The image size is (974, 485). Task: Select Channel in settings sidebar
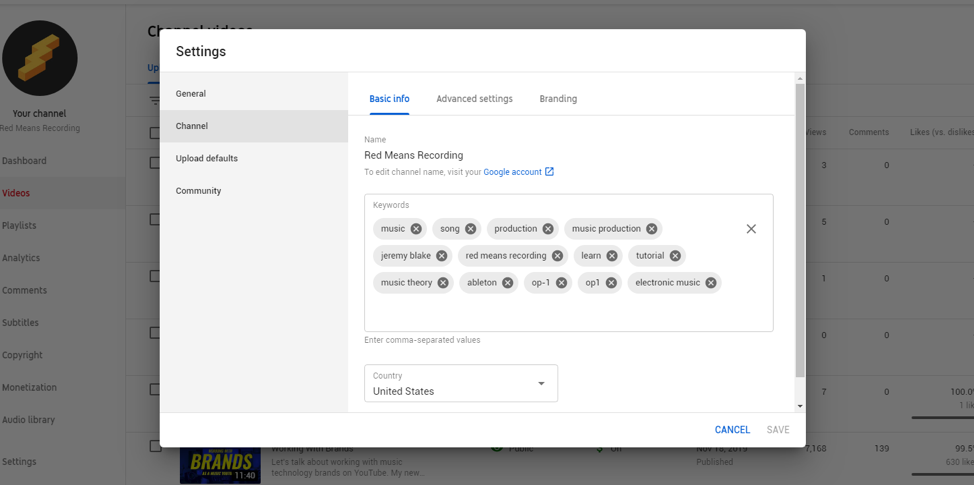[254, 126]
